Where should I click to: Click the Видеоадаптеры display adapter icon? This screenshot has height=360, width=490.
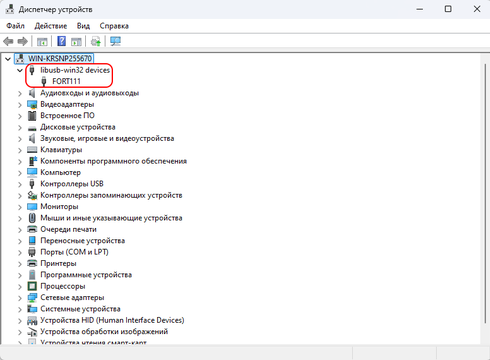pos(32,104)
